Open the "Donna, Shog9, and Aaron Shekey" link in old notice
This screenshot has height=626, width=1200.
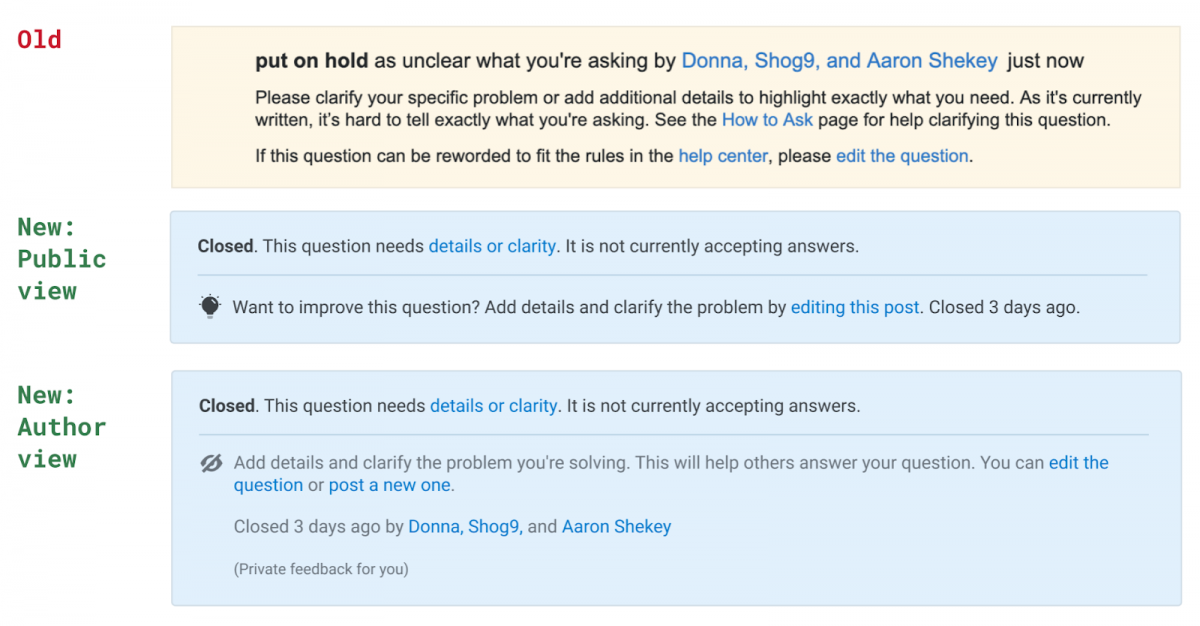click(839, 61)
